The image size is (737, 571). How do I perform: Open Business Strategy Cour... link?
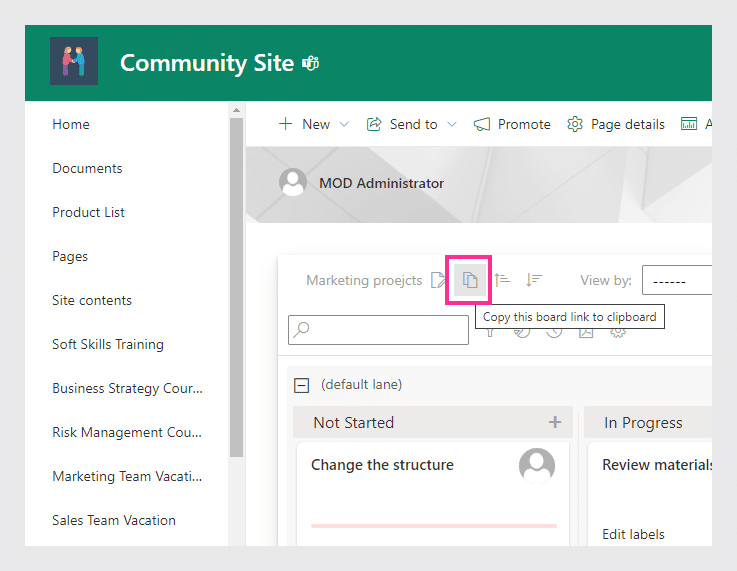tap(127, 389)
